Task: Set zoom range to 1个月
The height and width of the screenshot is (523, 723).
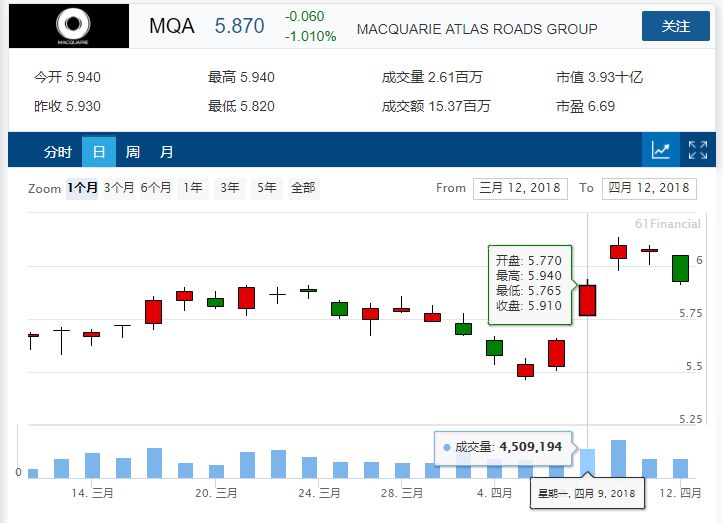Action: tap(82, 188)
